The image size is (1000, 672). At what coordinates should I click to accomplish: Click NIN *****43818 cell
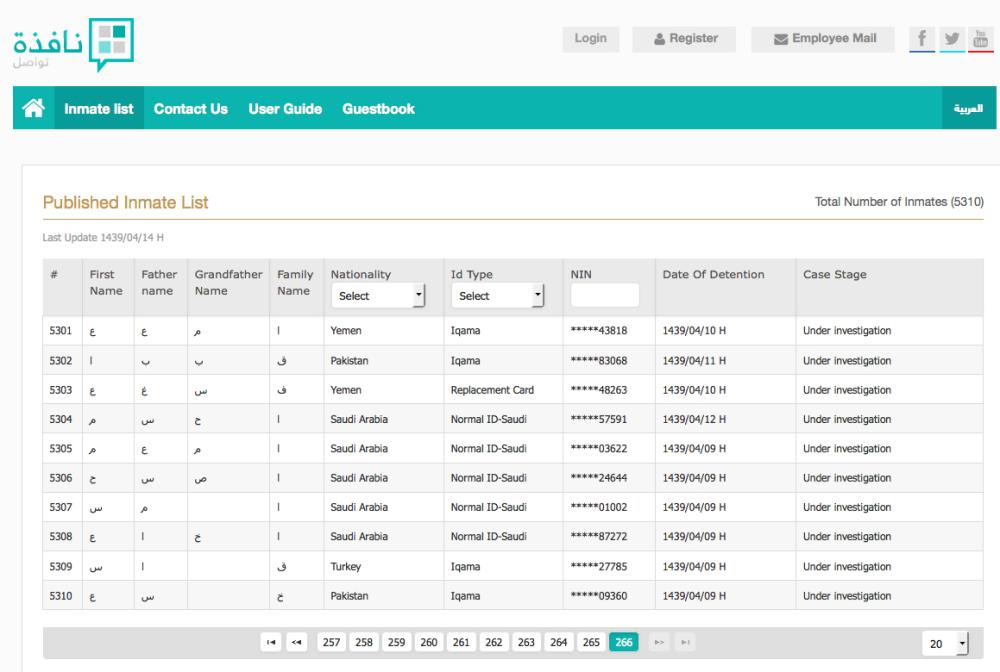598,330
